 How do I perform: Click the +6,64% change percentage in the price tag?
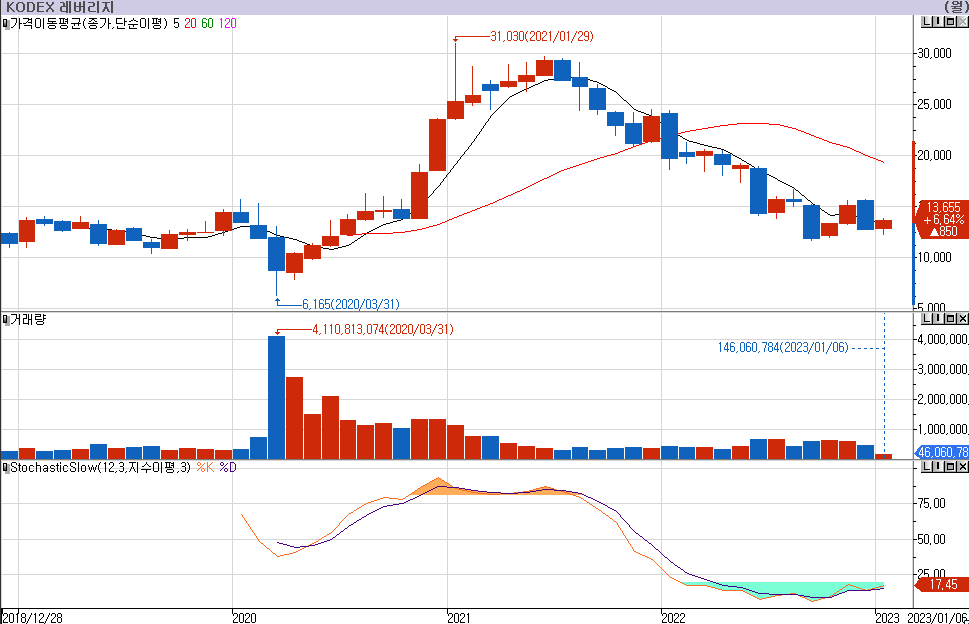(x=944, y=220)
